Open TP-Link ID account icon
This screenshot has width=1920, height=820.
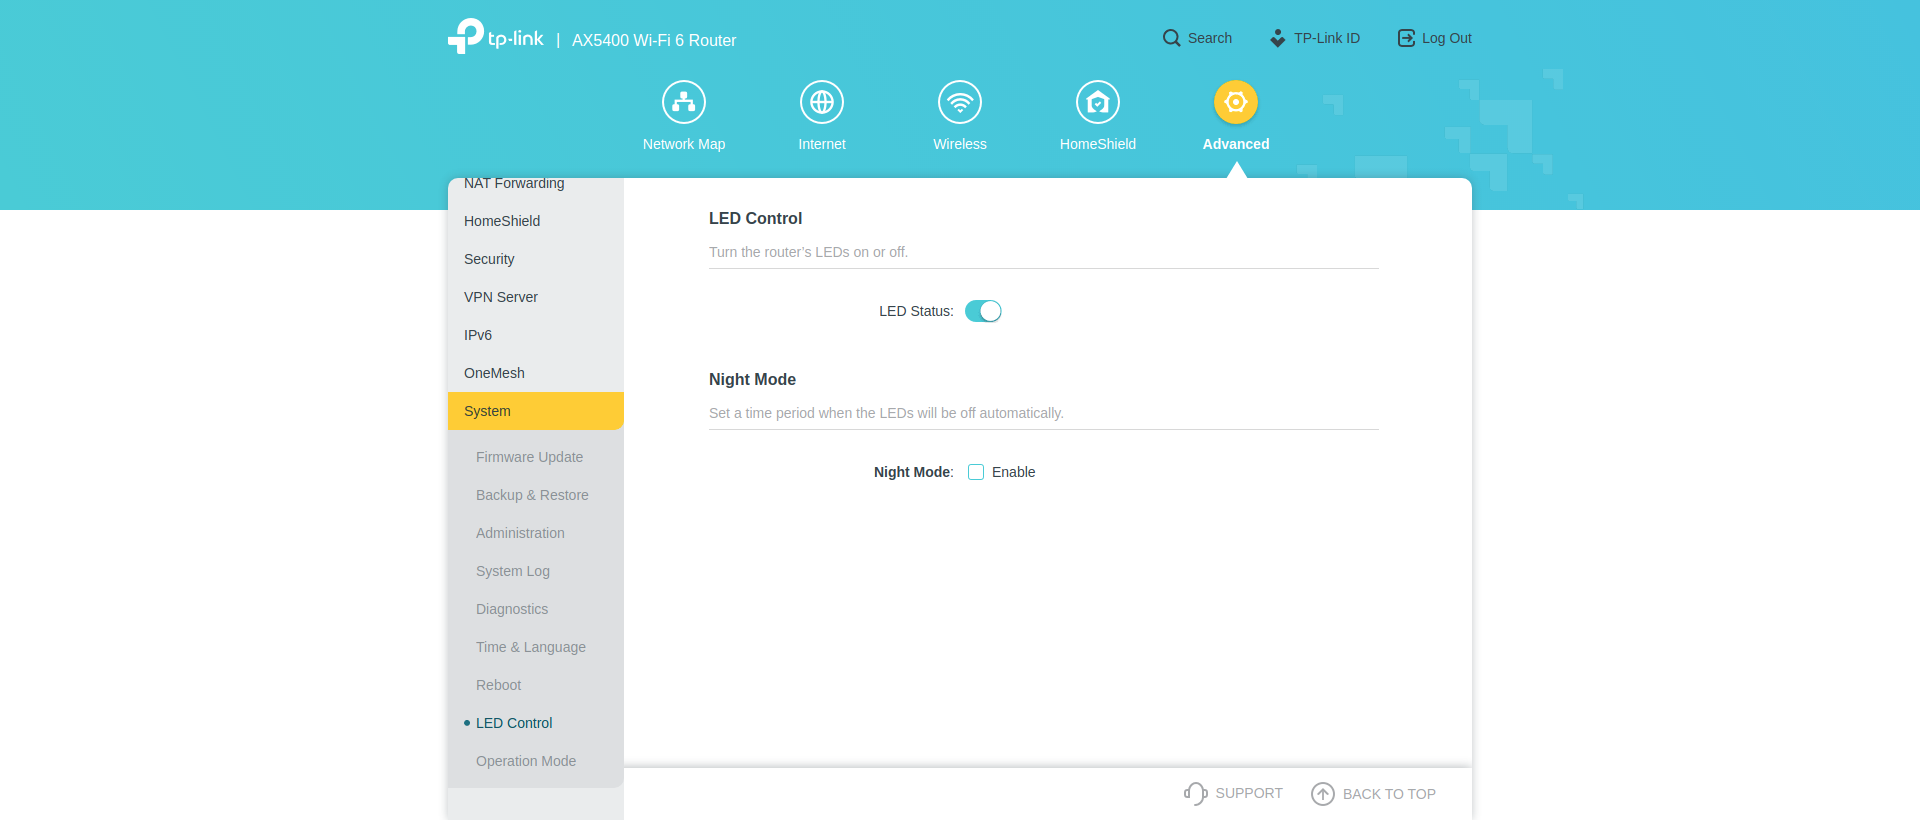coord(1278,38)
